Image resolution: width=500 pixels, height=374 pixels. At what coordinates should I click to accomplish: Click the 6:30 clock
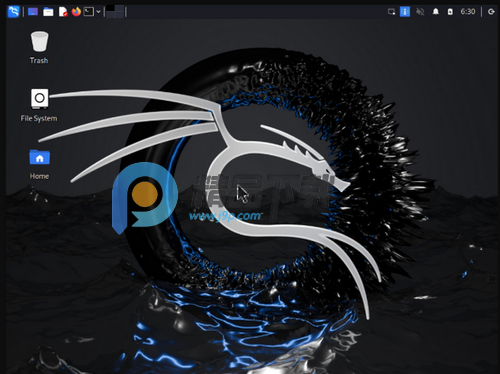point(468,12)
